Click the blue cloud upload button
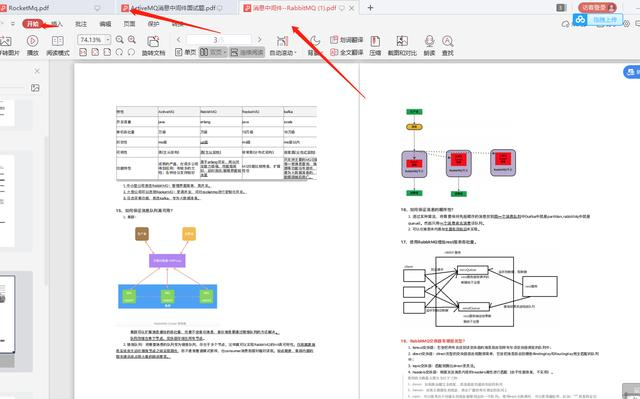The width and height of the screenshot is (640, 399). pyautogui.click(x=598, y=20)
